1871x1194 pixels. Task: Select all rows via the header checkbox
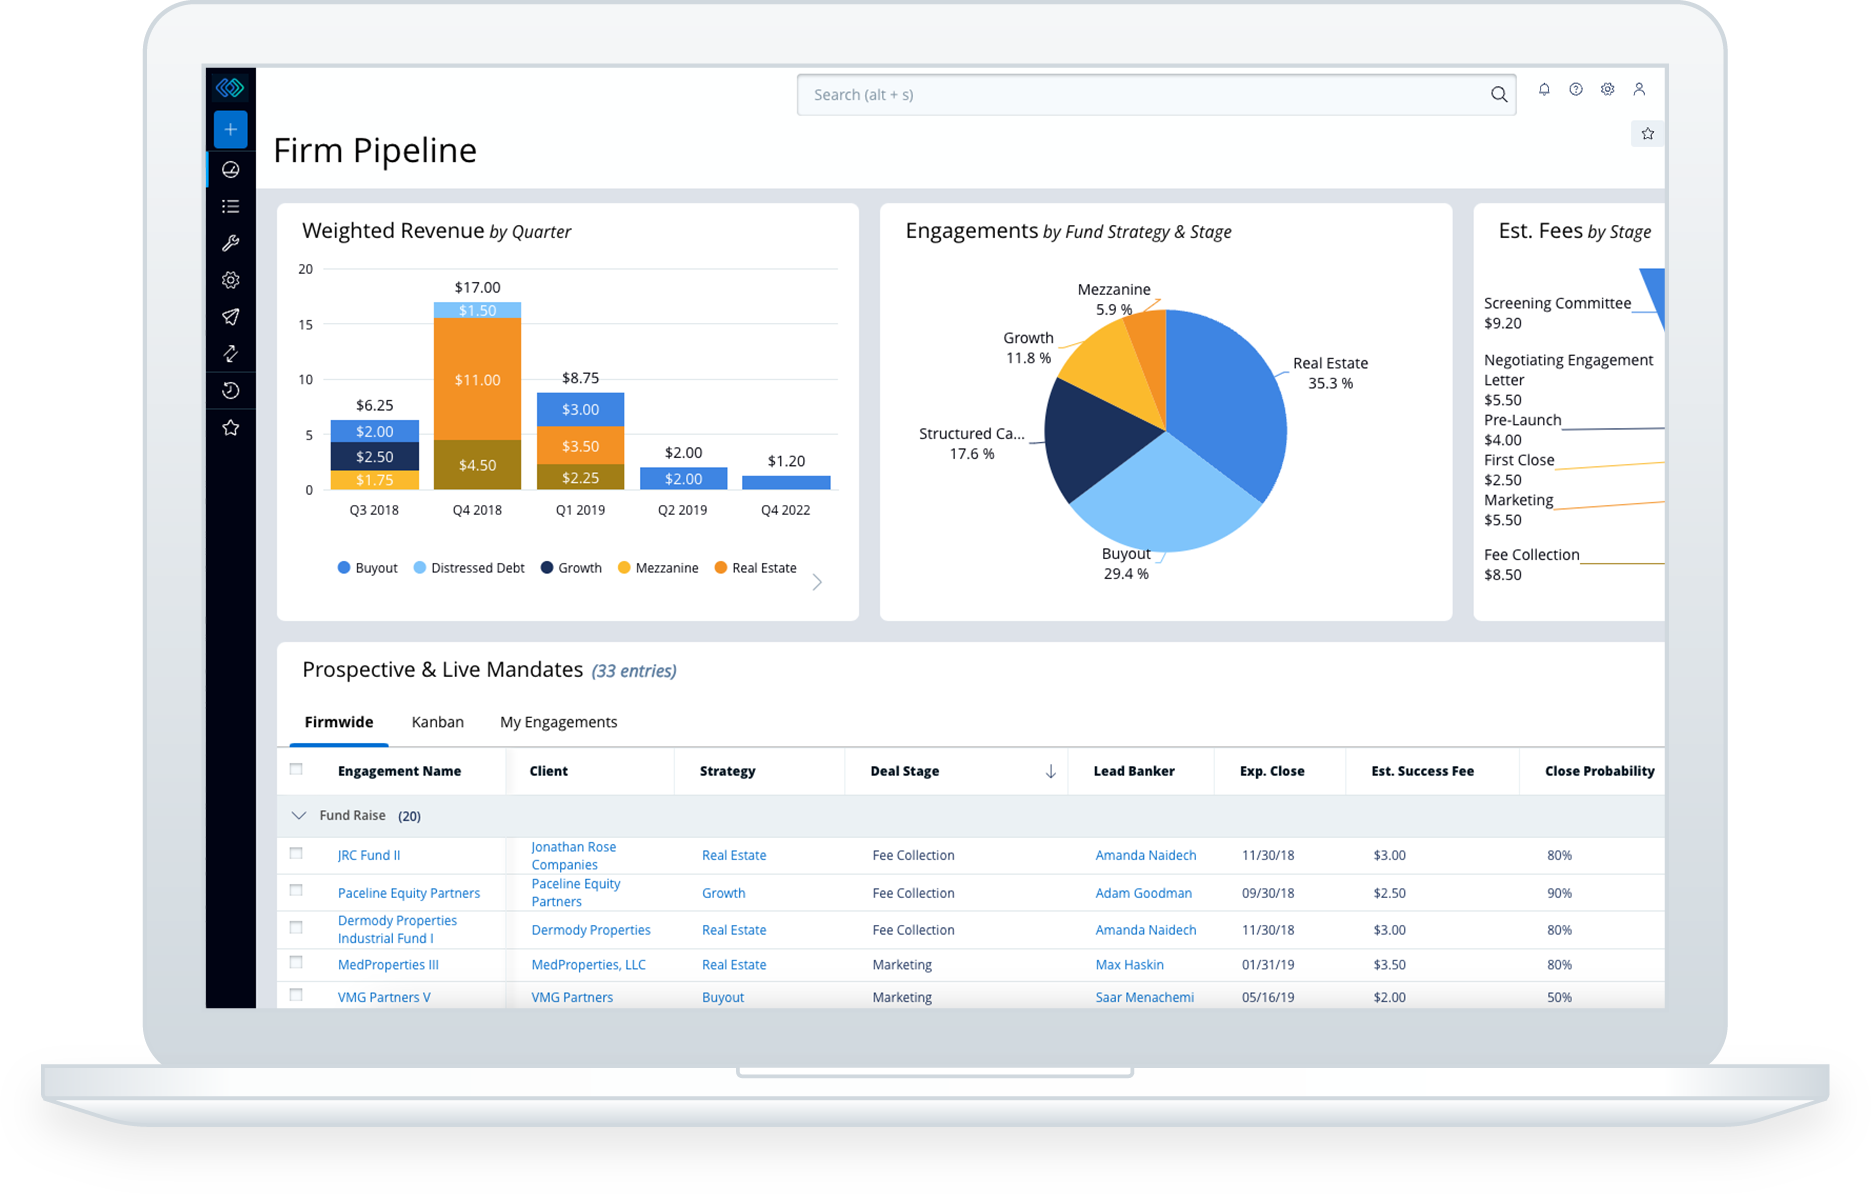click(x=296, y=768)
